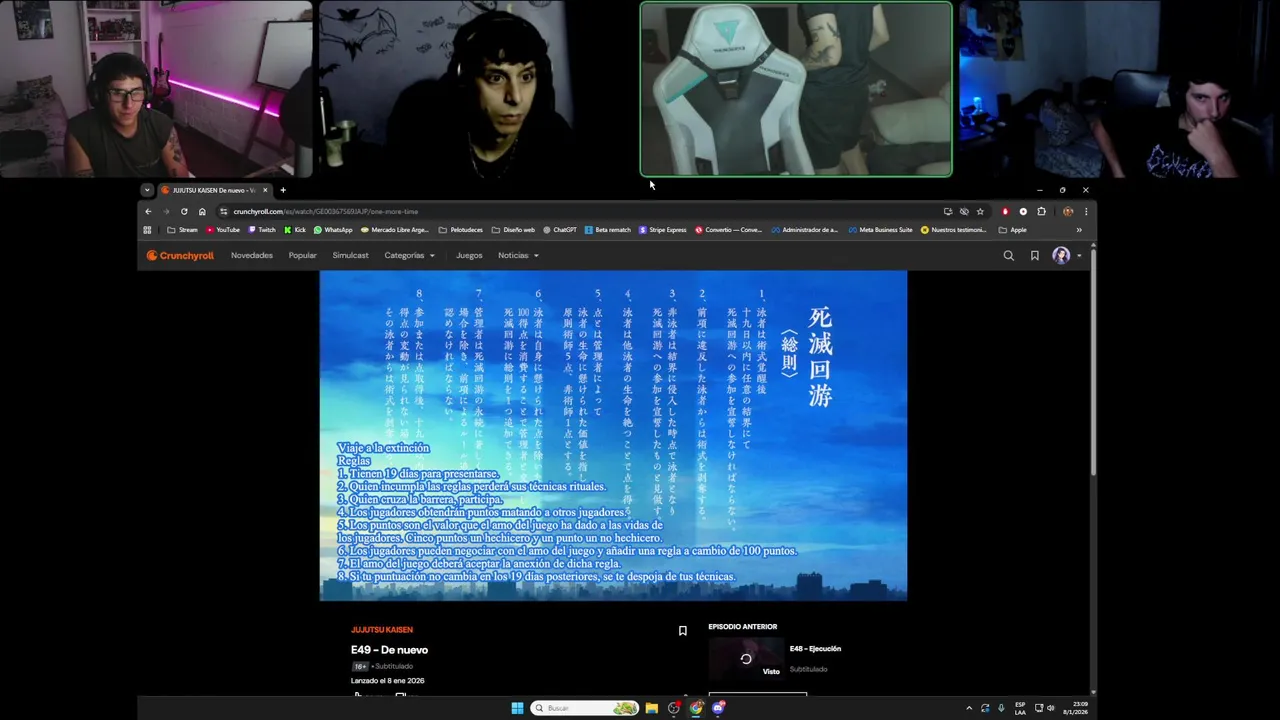Viewport: 1280px width, 720px height.
Task: Click the video player showing the rules
Action: [613, 435]
